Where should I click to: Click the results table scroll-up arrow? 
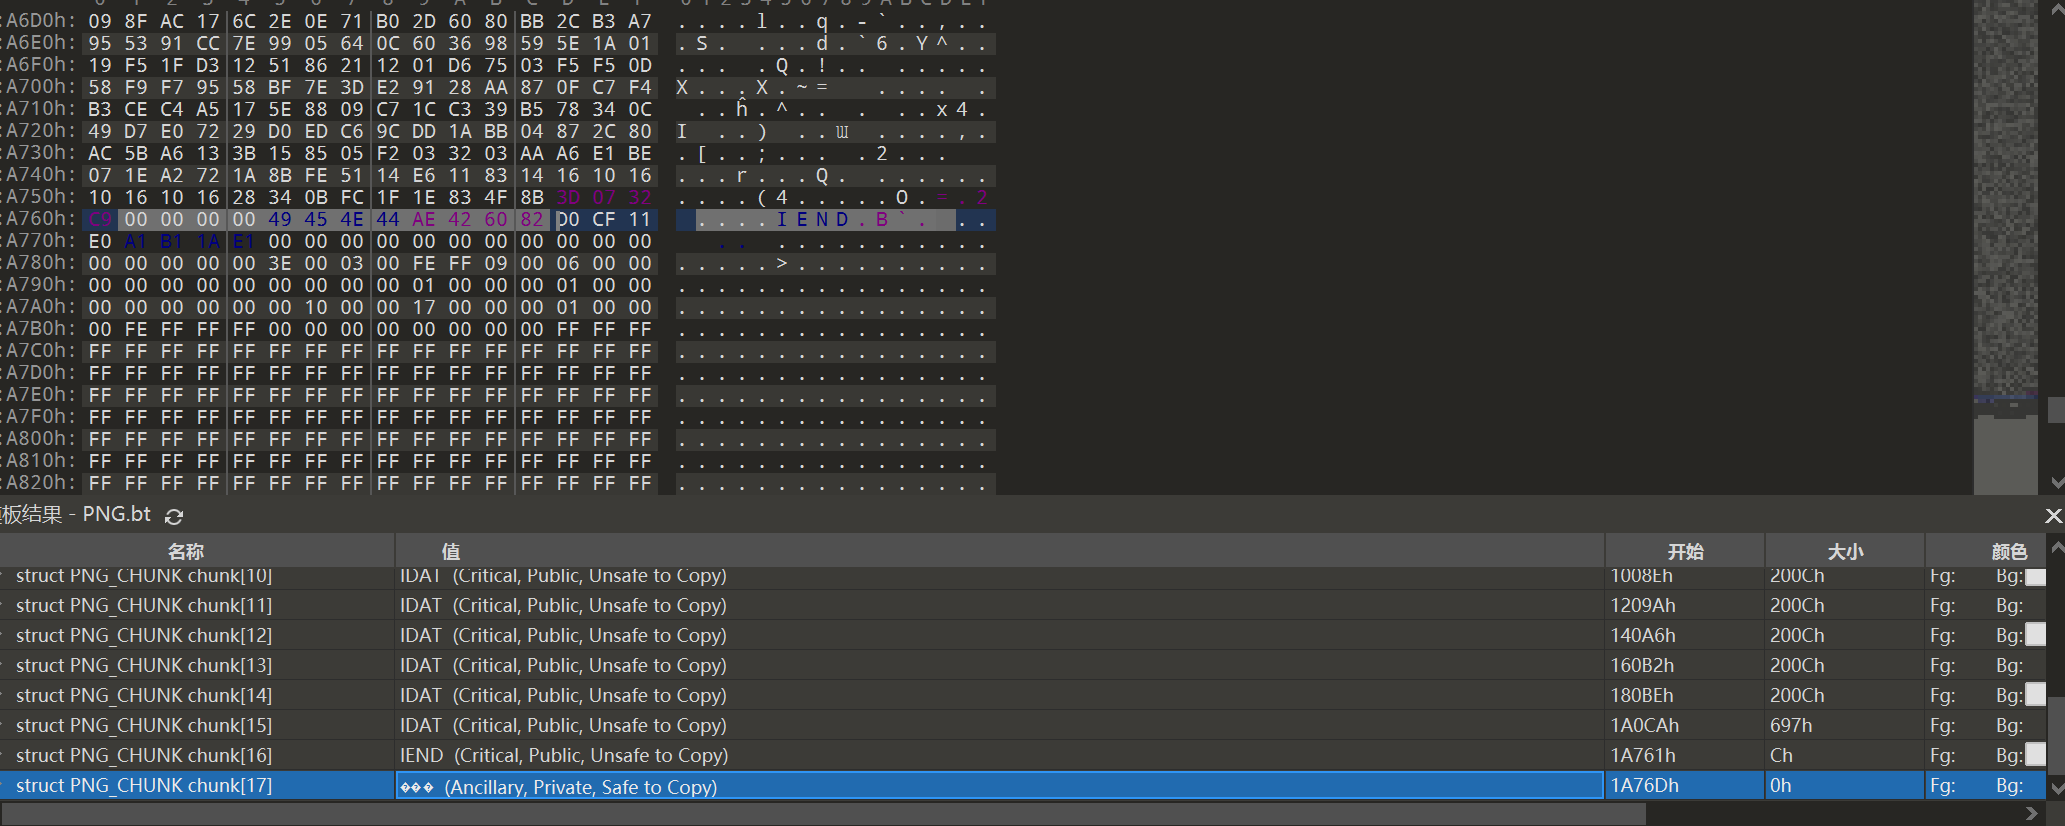[x=2056, y=547]
